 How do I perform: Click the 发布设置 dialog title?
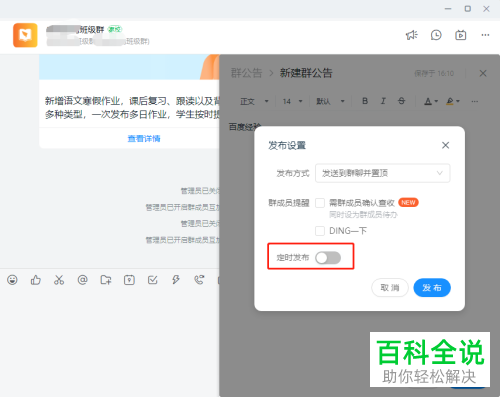287,145
